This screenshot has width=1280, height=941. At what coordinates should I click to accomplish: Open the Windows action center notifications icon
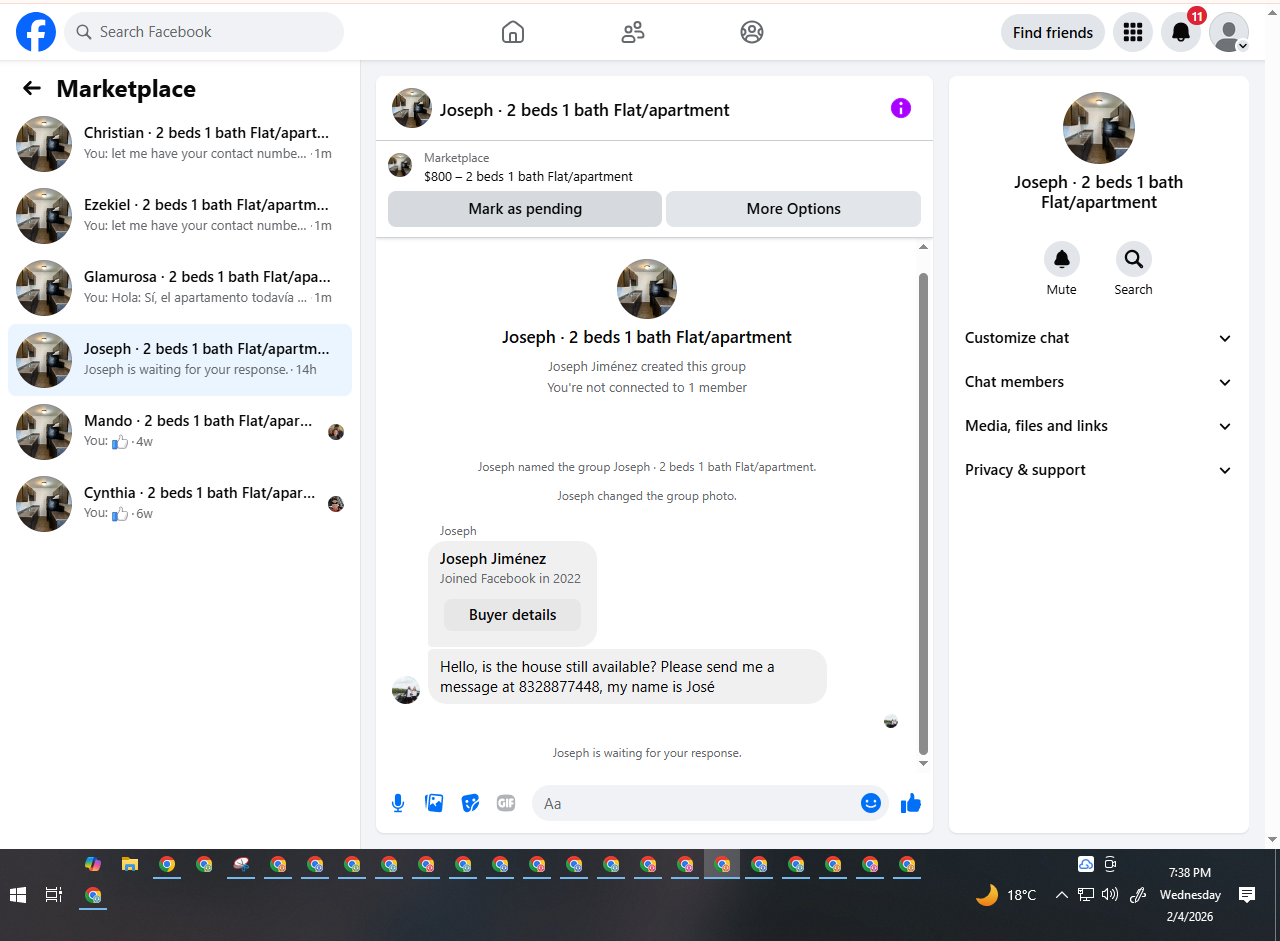pos(1247,895)
